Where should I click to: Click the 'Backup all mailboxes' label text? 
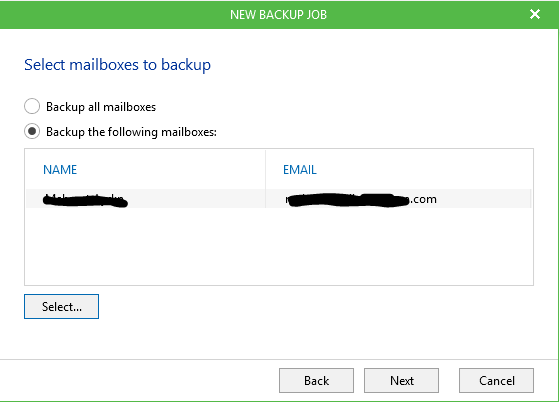[101, 107]
